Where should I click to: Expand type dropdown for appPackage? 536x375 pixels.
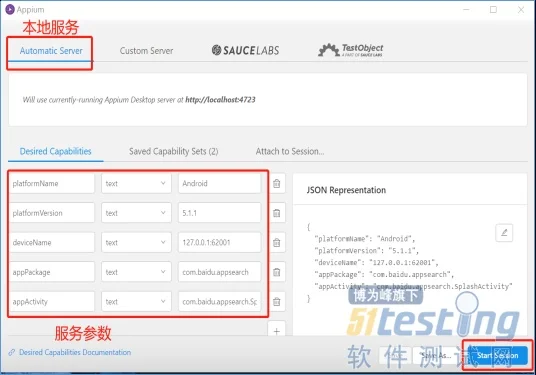[136, 272]
